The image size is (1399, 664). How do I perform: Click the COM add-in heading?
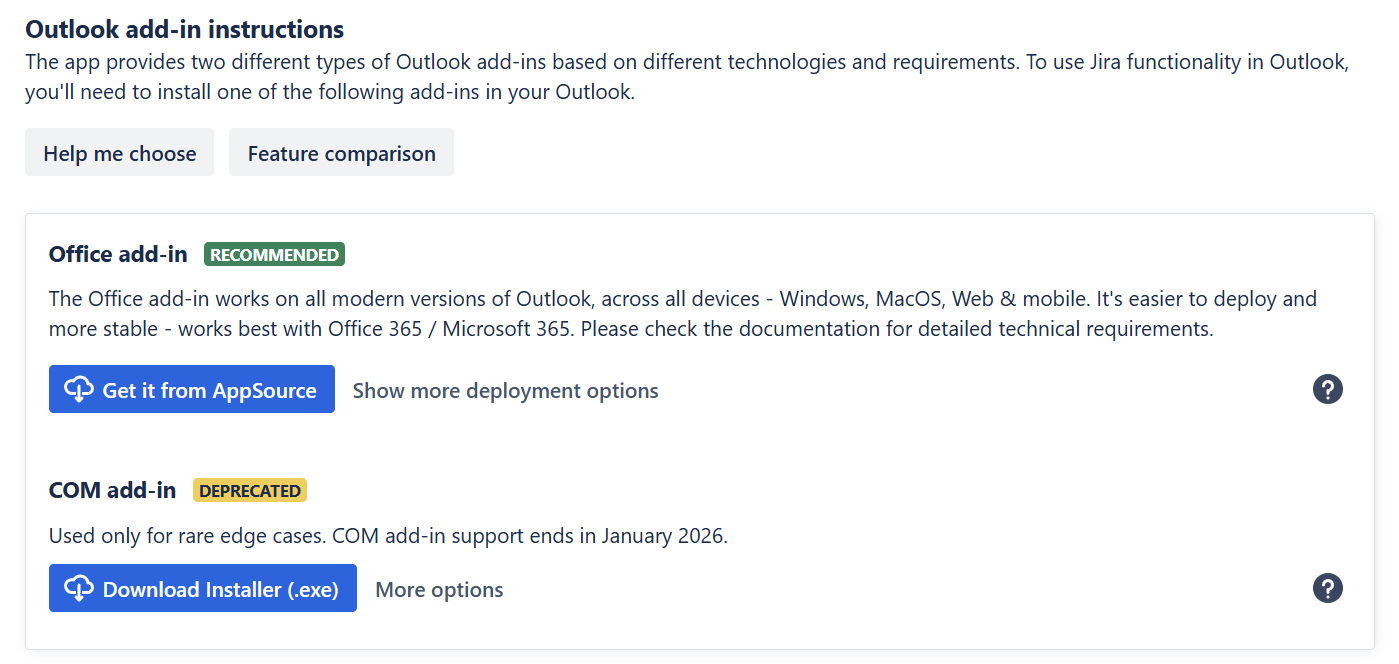(x=112, y=490)
